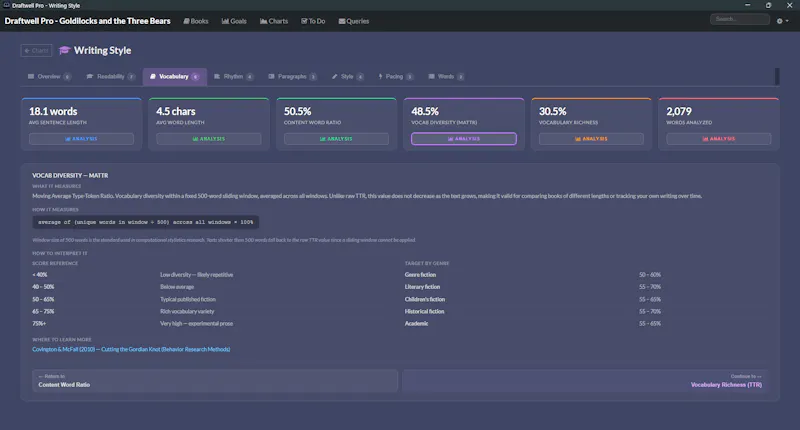Click the graduation cap Writing Style icon

coord(64,50)
